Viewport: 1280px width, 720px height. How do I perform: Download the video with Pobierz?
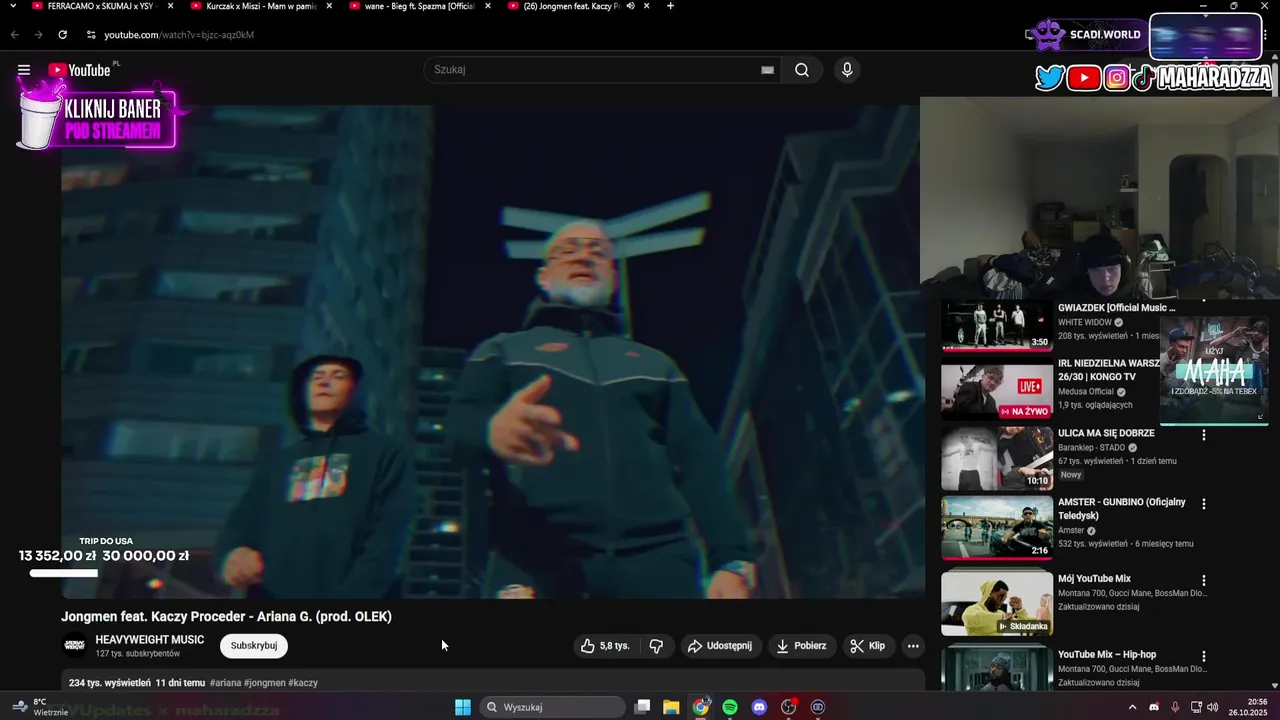802,646
